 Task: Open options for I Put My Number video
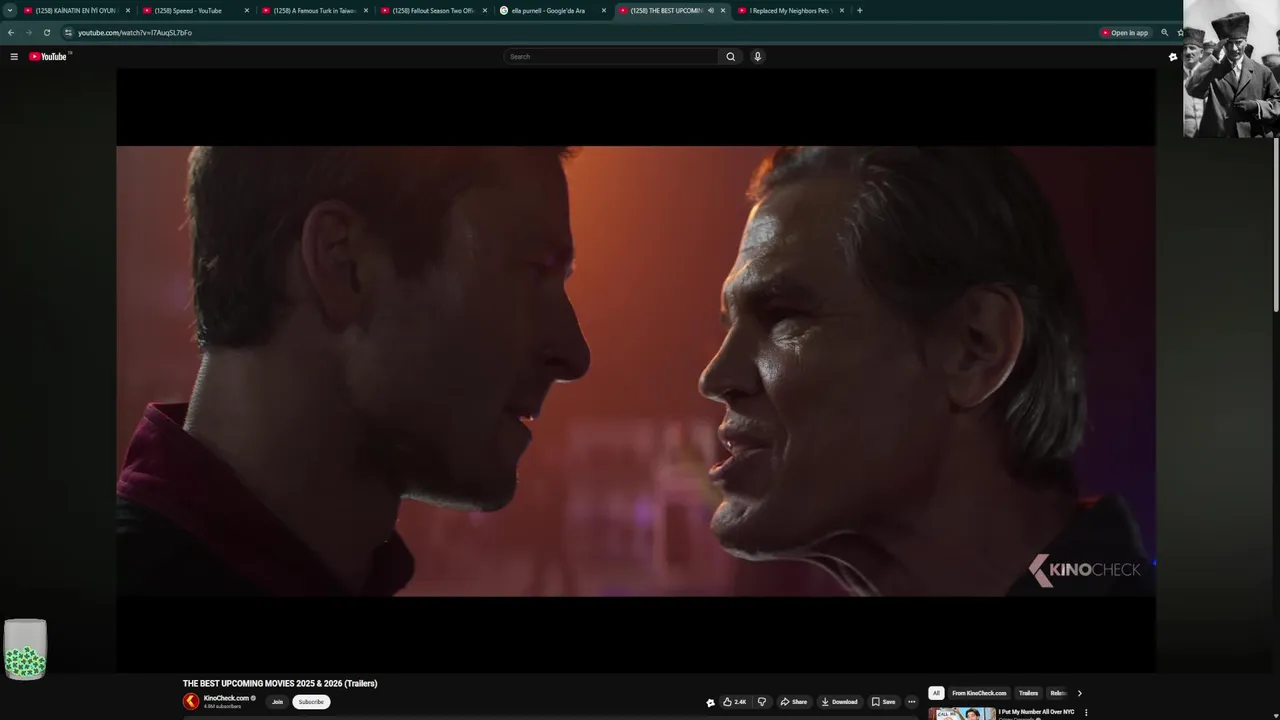coord(1086,713)
